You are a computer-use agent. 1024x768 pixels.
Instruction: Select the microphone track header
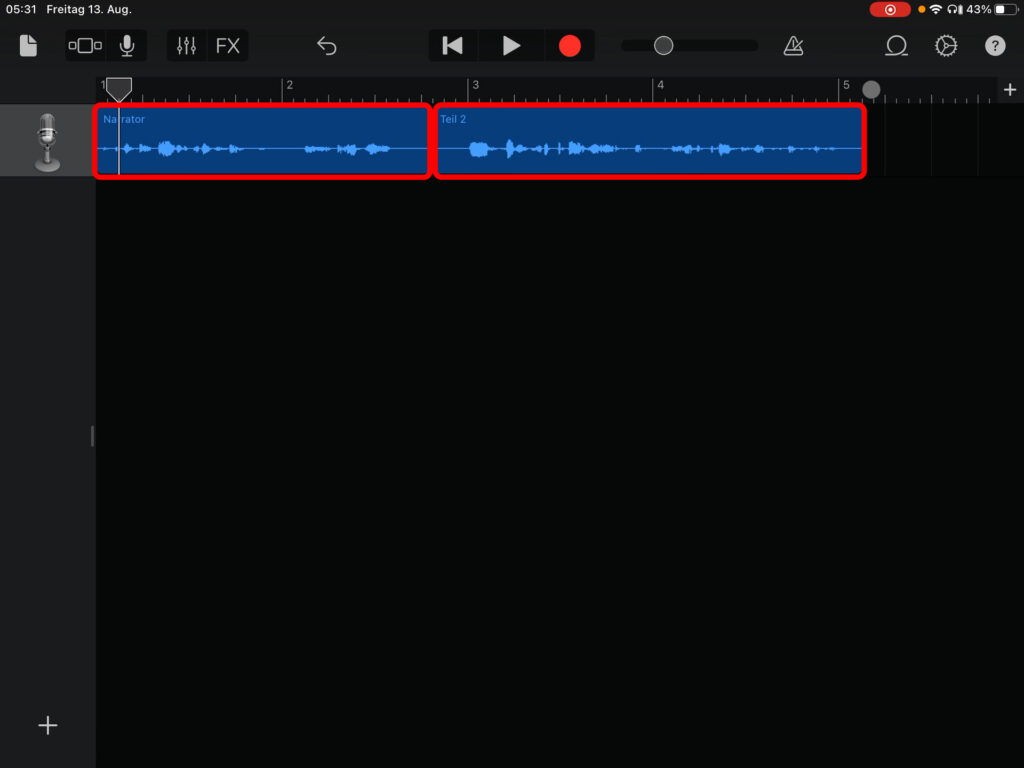[47, 142]
